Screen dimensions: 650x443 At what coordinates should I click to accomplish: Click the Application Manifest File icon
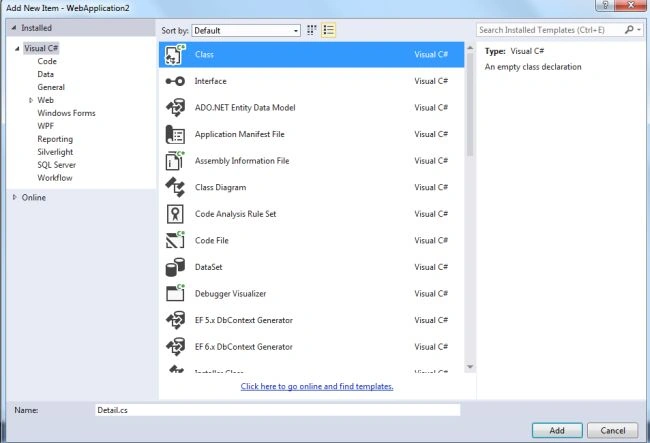(x=175, y=134)
